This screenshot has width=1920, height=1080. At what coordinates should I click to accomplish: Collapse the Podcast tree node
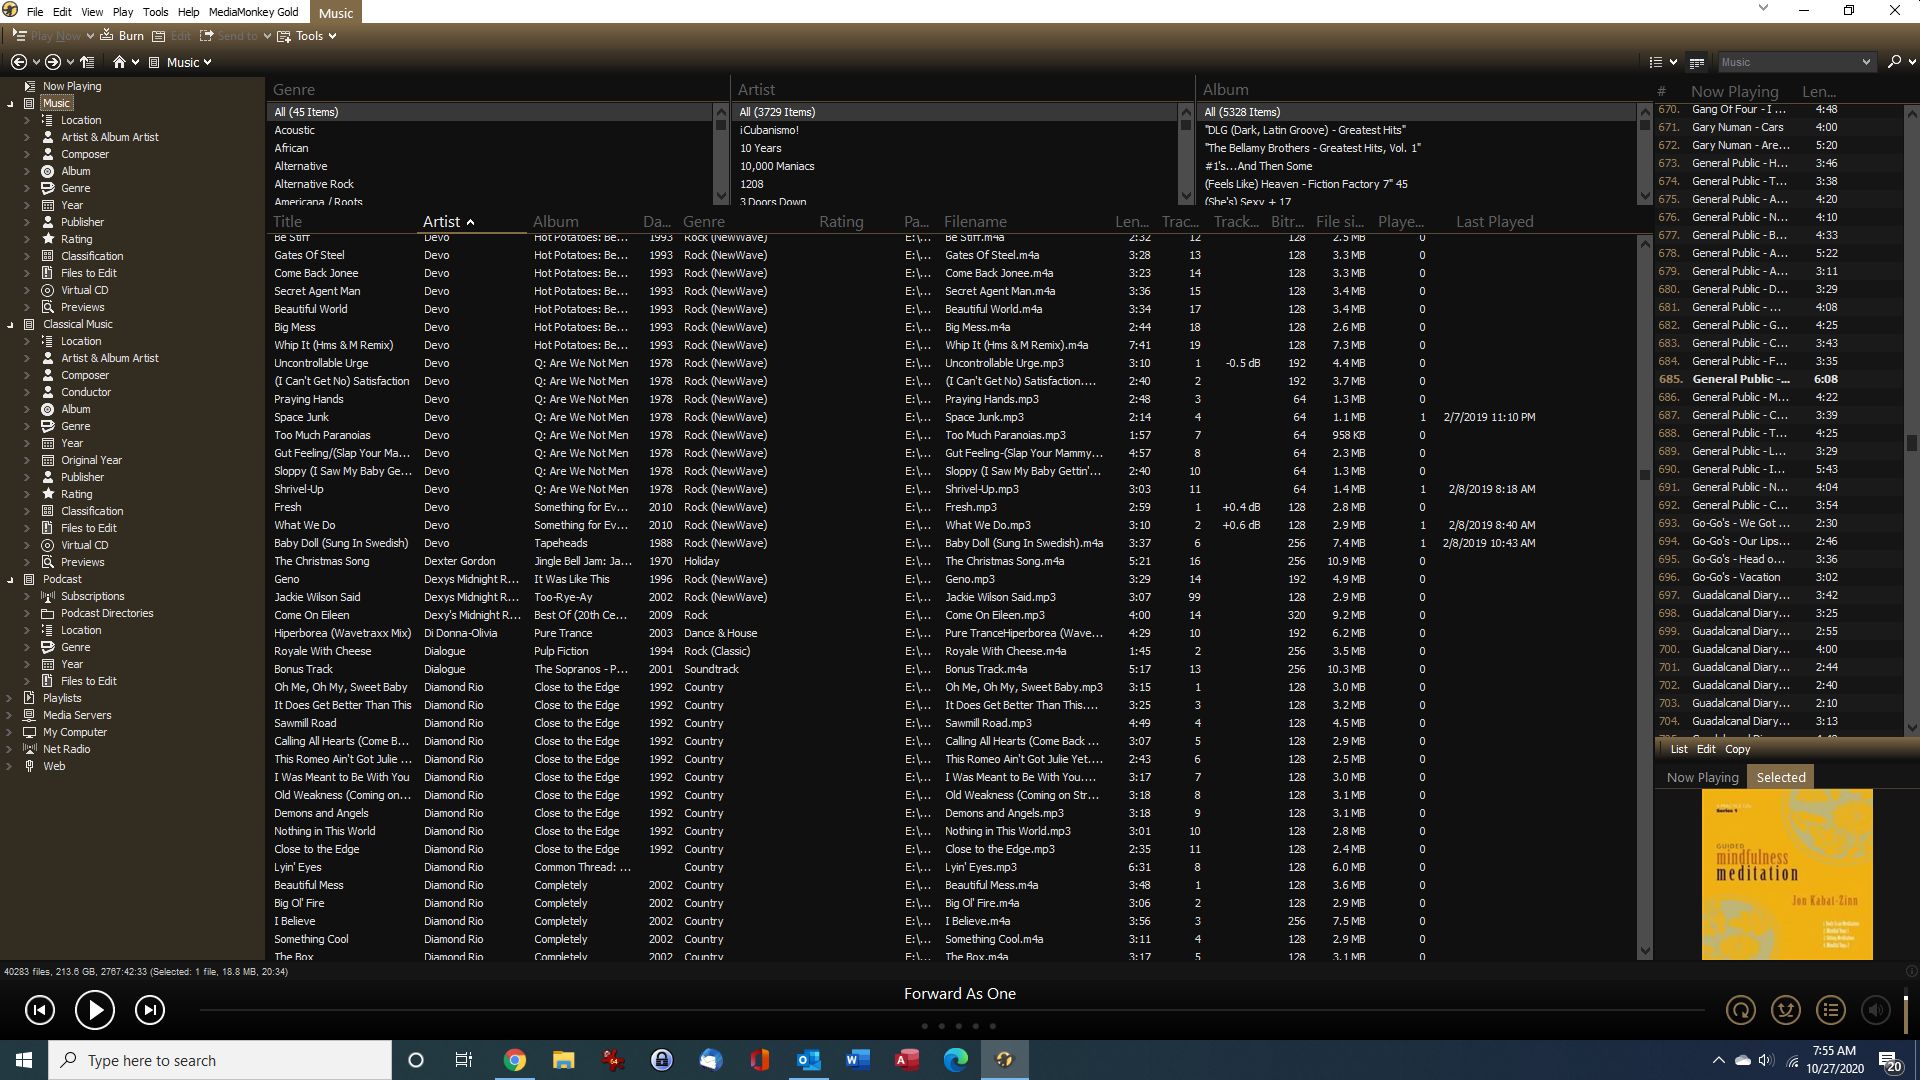10,580
